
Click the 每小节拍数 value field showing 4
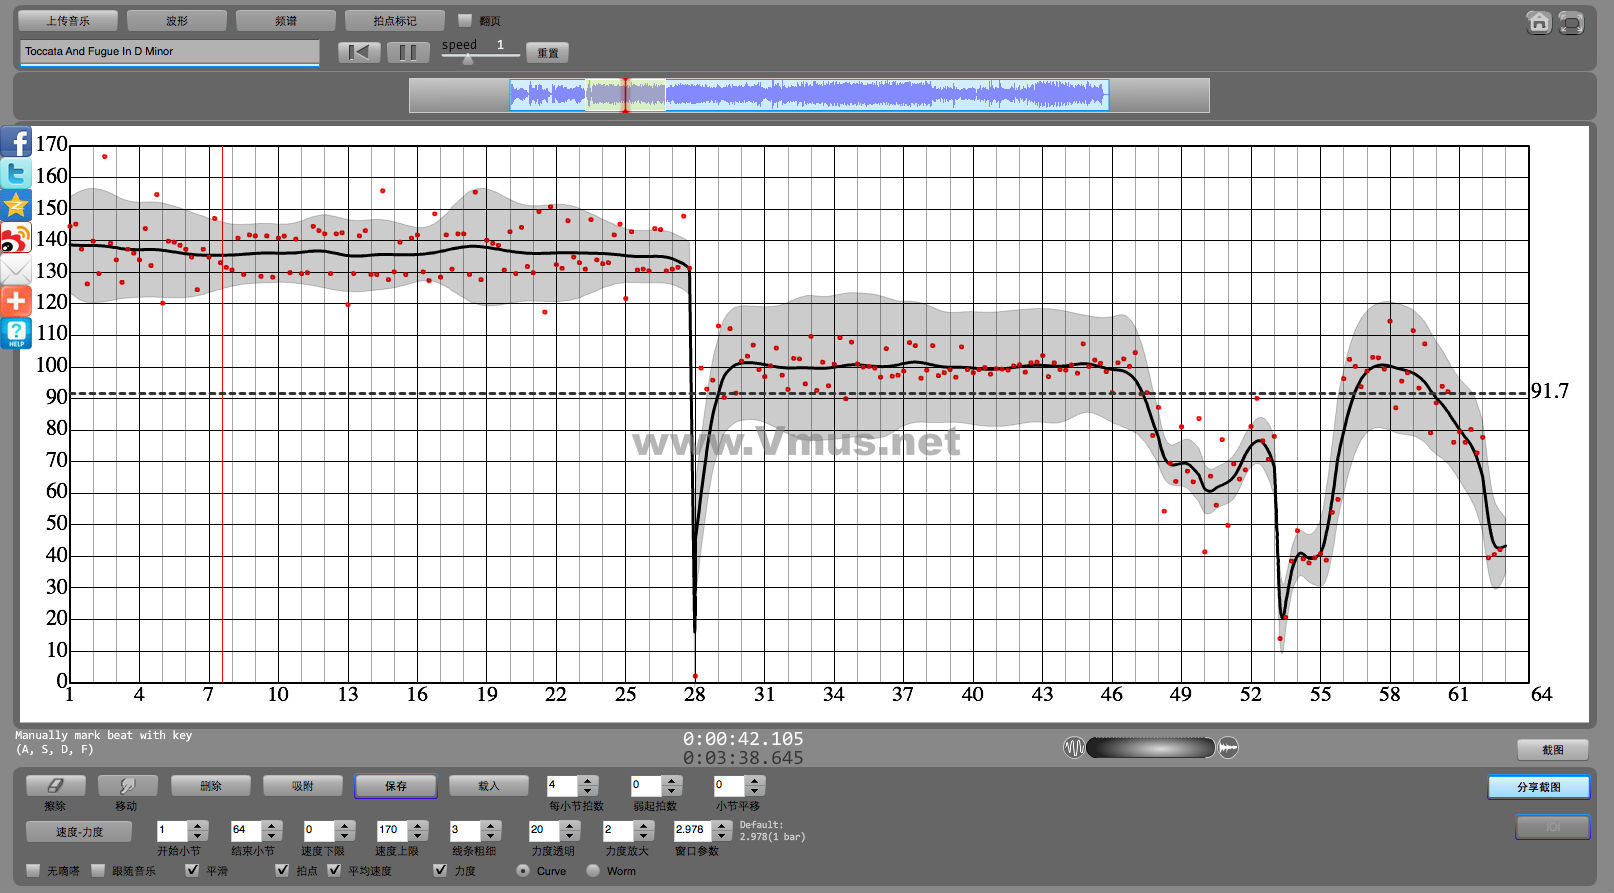point(563,785)
